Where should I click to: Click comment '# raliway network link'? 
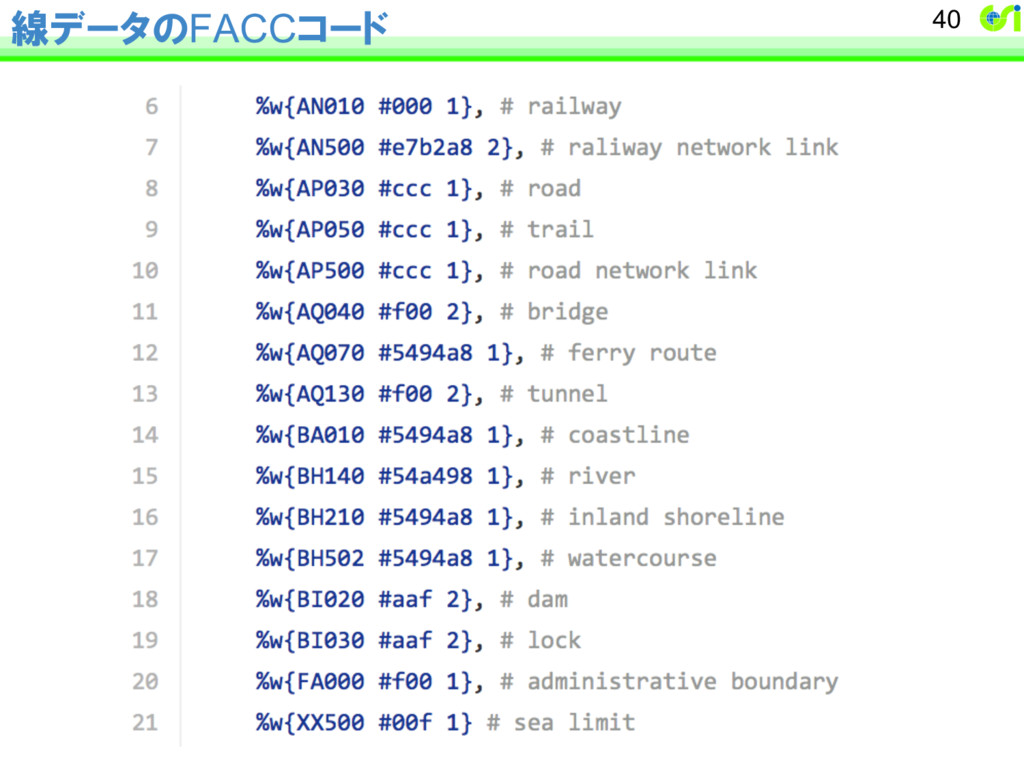690,148
